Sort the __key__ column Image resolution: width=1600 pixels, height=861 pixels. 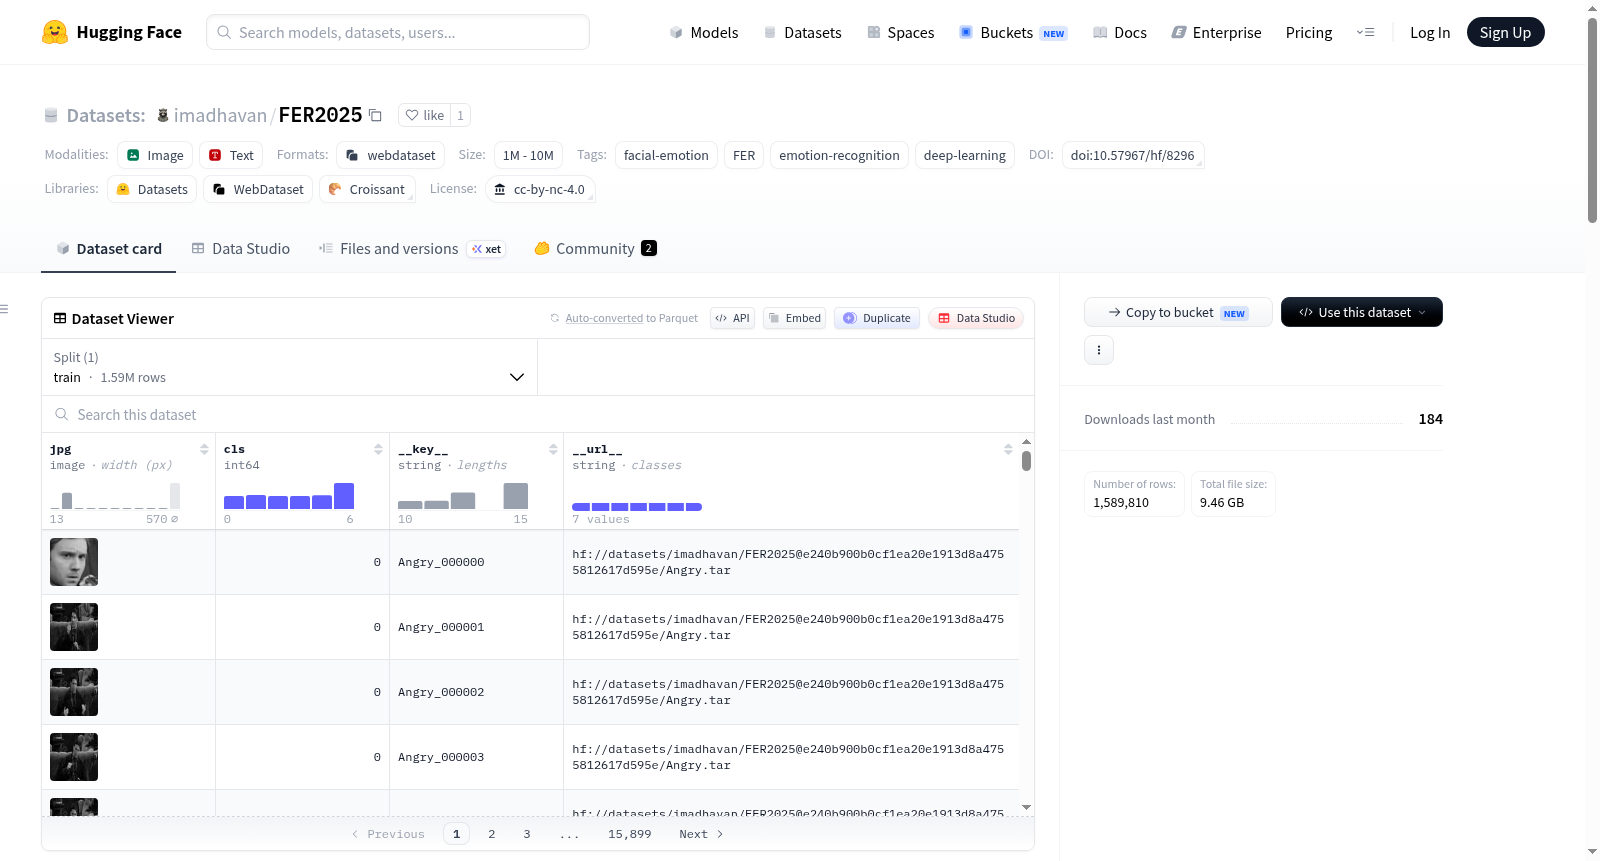553,449
